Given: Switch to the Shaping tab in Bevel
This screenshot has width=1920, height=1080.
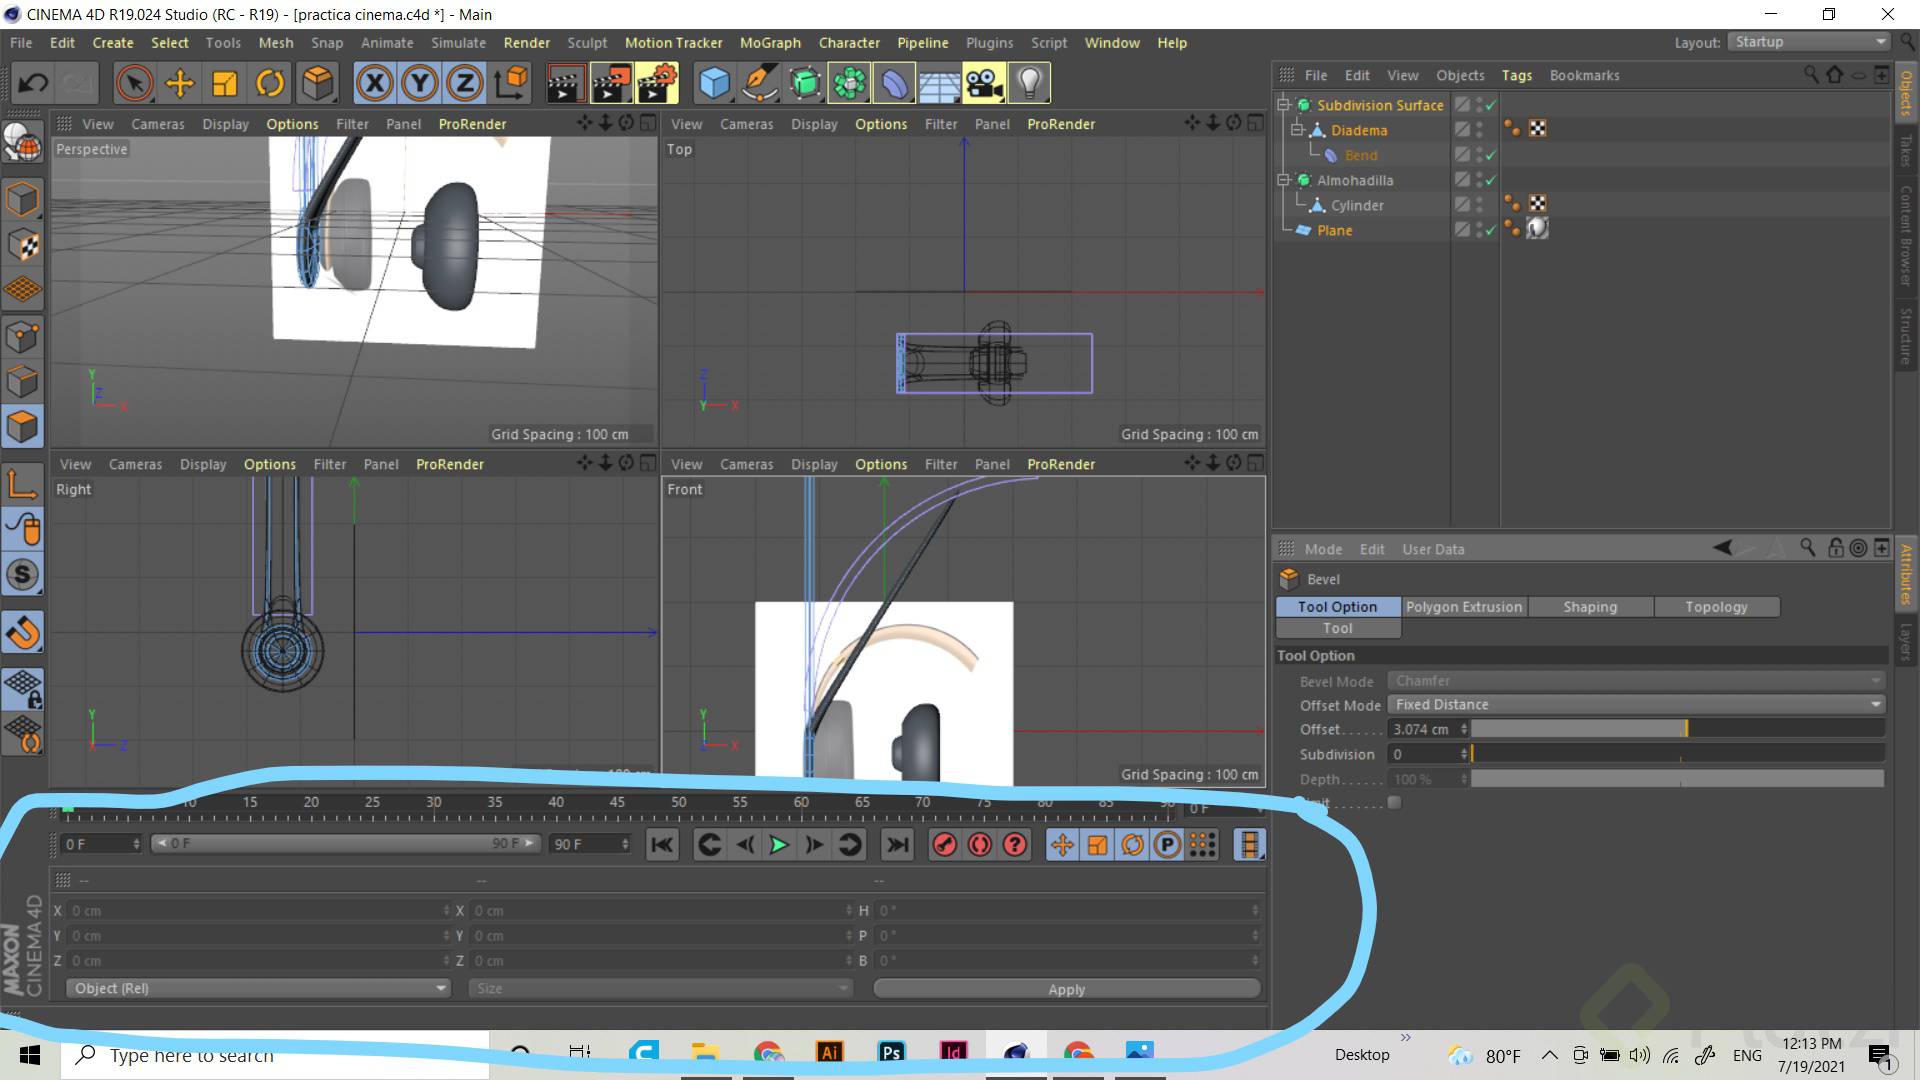Looking at the screenshot, I should click(1590, 607).
